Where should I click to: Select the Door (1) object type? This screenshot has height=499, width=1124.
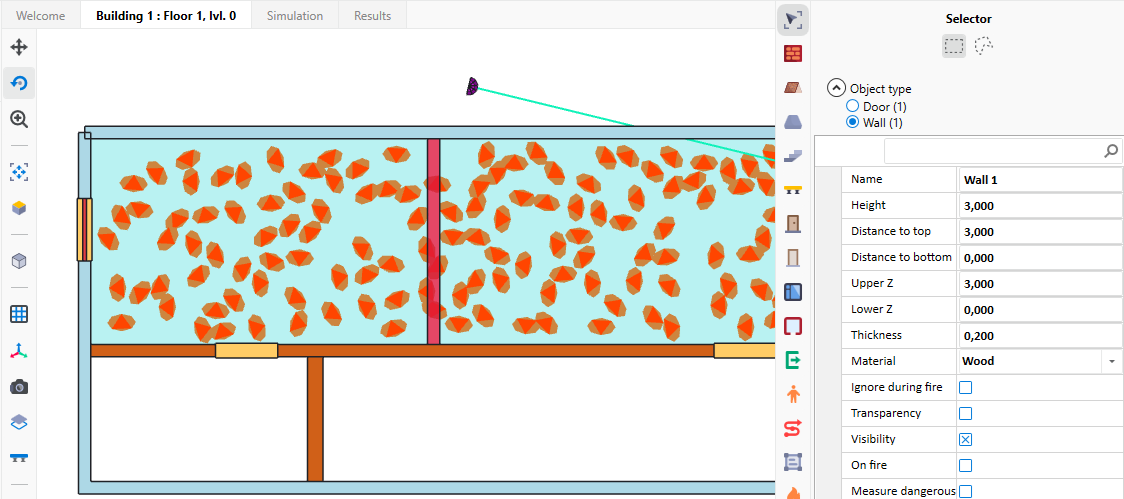click(x=852, y=107)
